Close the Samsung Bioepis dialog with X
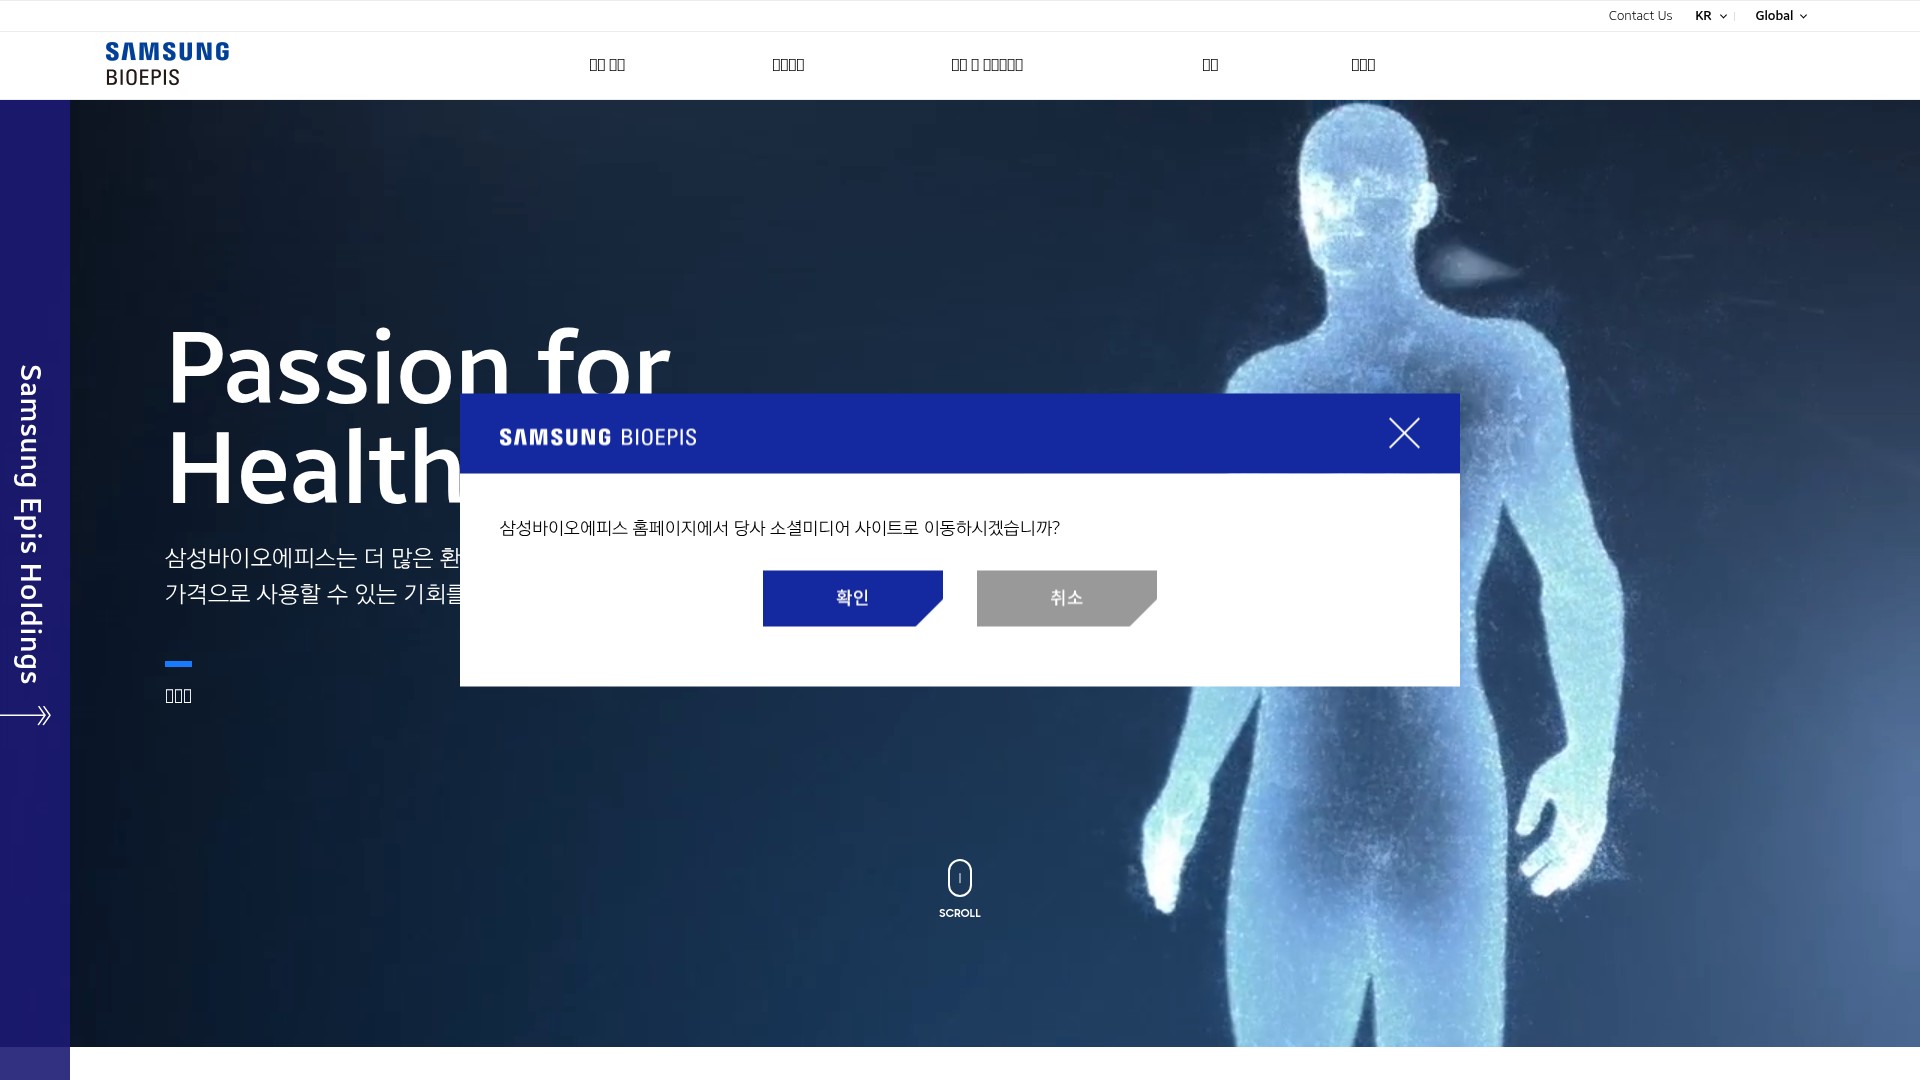This screenshot has height=1080, width=1920. click(1404, 433)
